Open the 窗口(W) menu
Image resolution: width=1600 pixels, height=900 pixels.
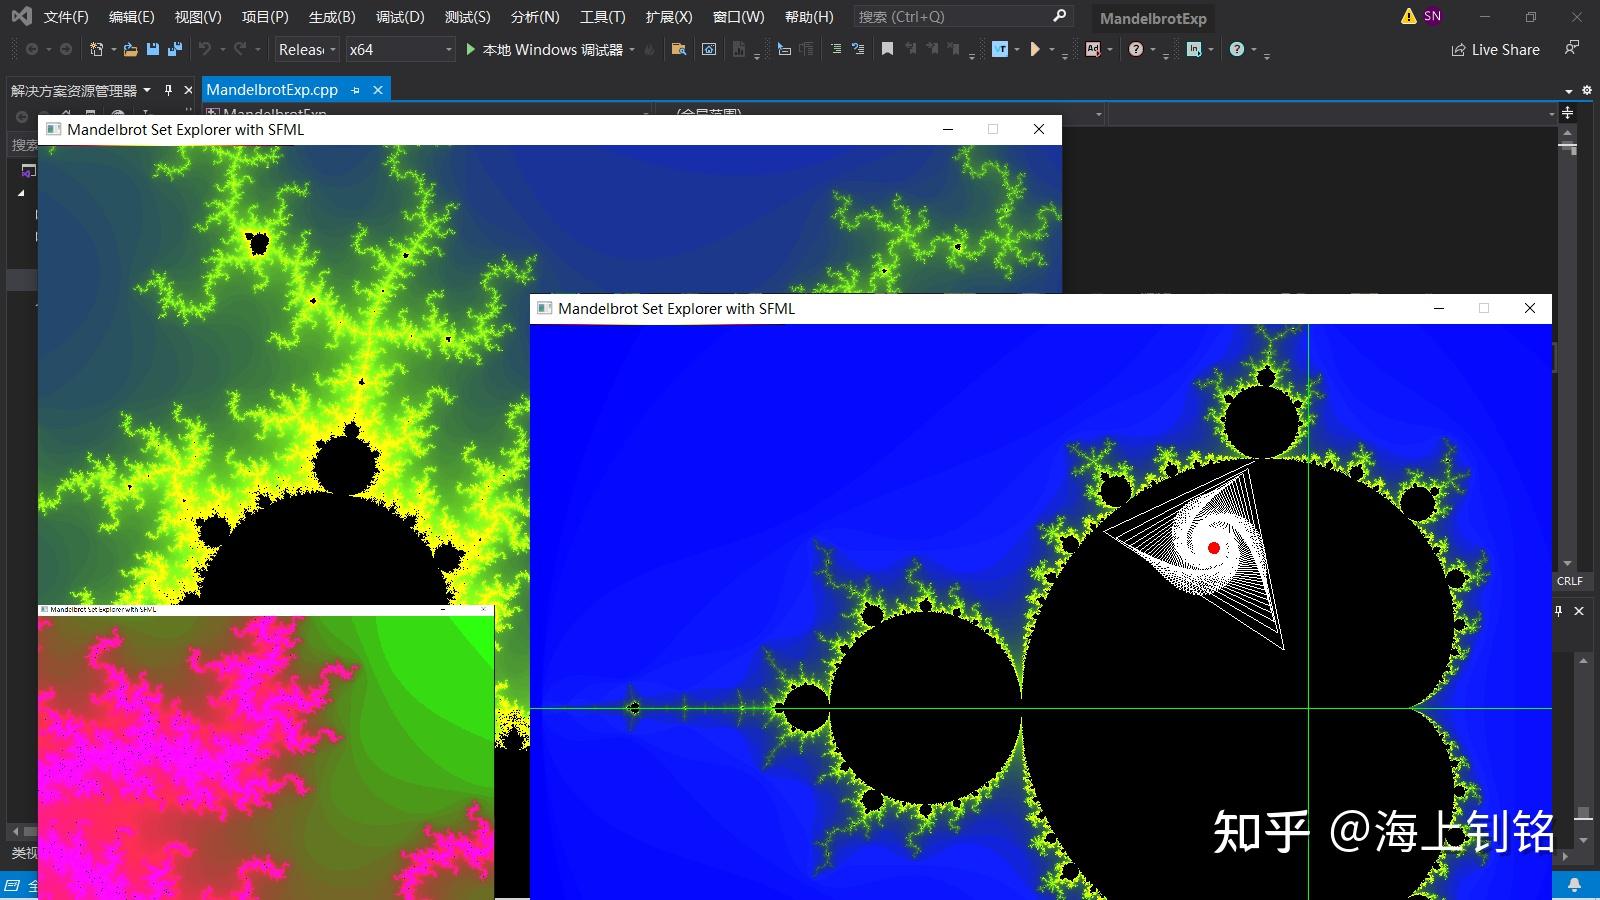pyautogui.click(x=738, y=17)
